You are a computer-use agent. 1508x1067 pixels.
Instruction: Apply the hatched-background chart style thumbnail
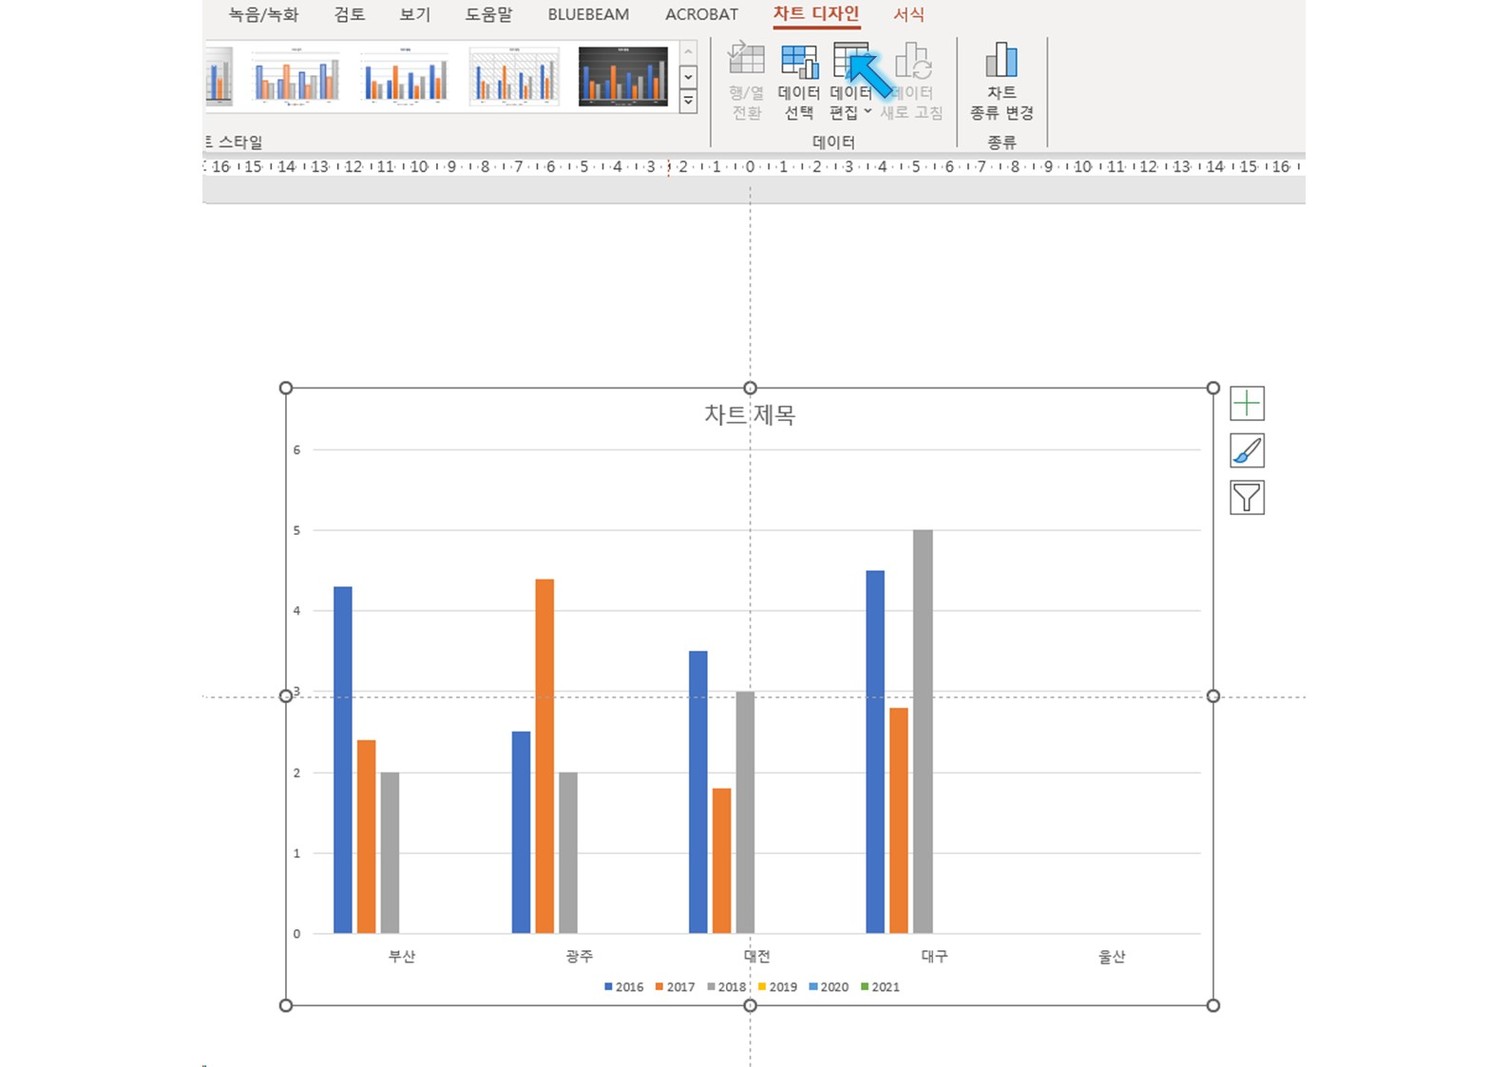pos(514,76)
